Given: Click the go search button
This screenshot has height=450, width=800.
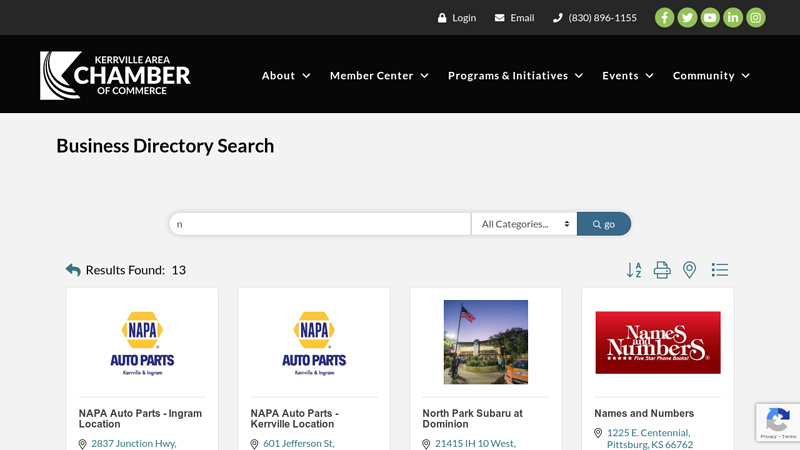Looking at the screenshot, I should click(x=604, y=224).
